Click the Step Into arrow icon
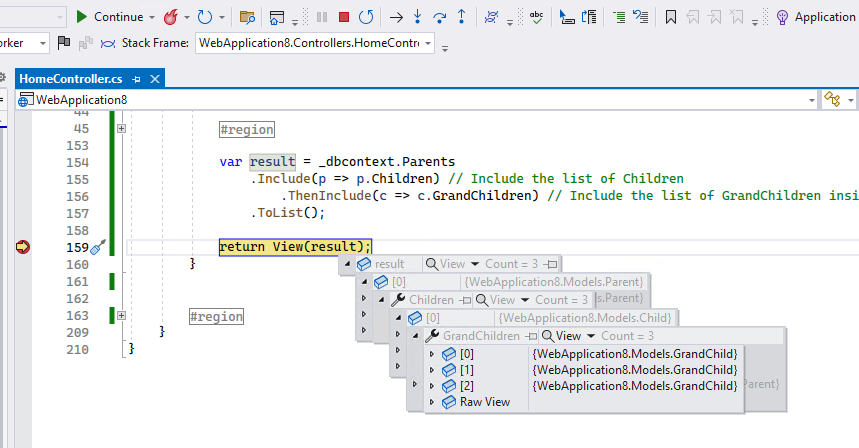 (x=418, y=17)
